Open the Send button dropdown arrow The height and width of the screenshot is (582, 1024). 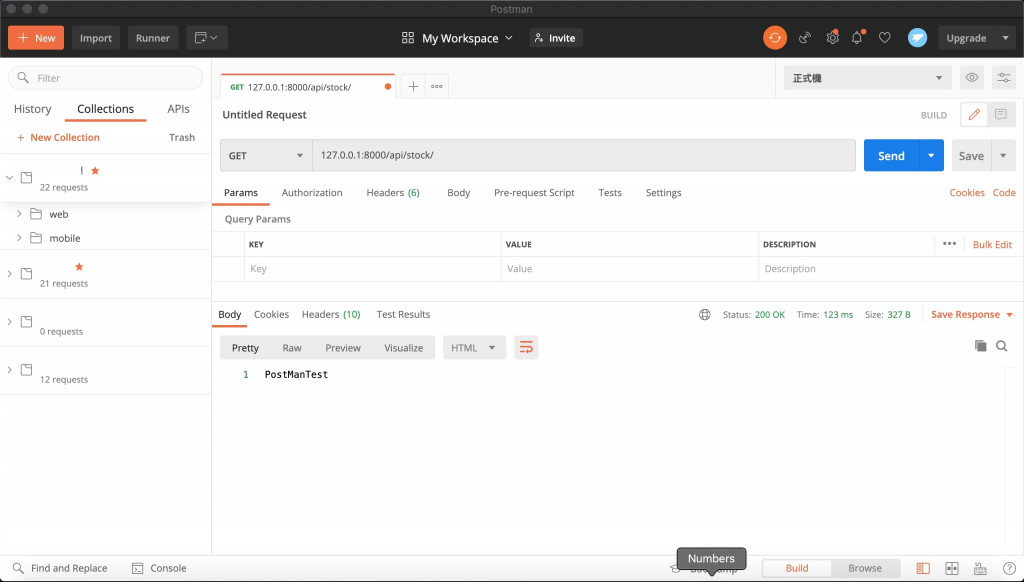point(931,155)
